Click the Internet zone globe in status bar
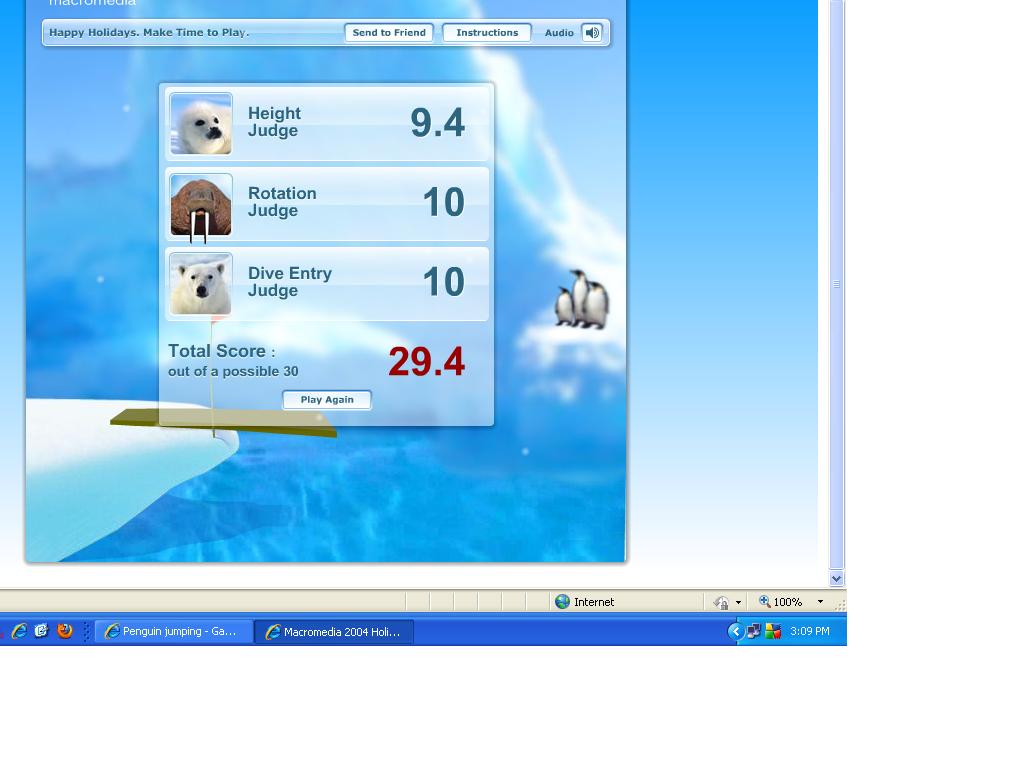 (563, 602)
